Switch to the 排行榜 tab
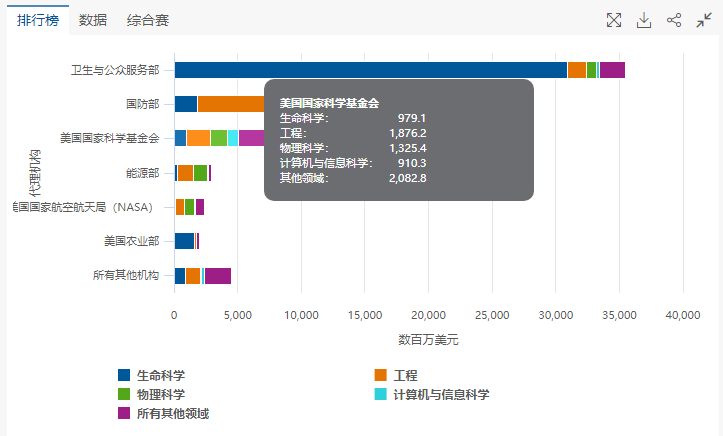The height and width of the screenshot is (436, 723). coord(38,20)
